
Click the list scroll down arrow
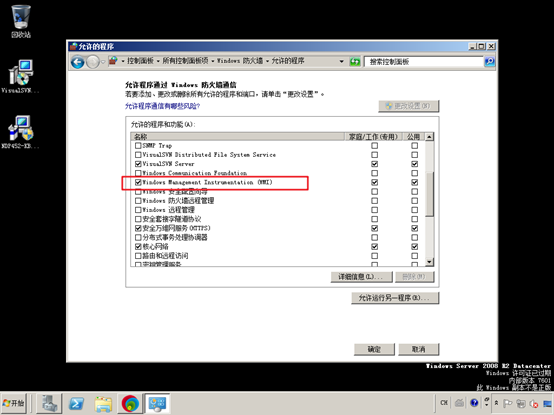click(429, 262)
